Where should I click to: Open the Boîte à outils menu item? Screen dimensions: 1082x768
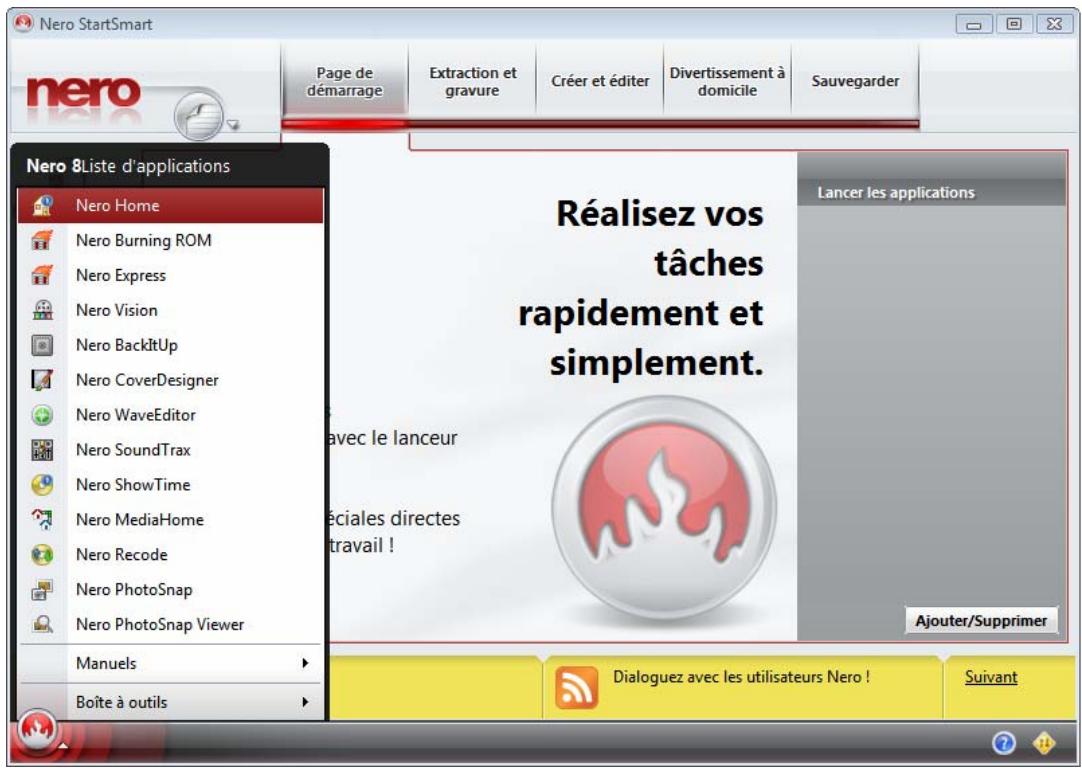coord(170,702)
